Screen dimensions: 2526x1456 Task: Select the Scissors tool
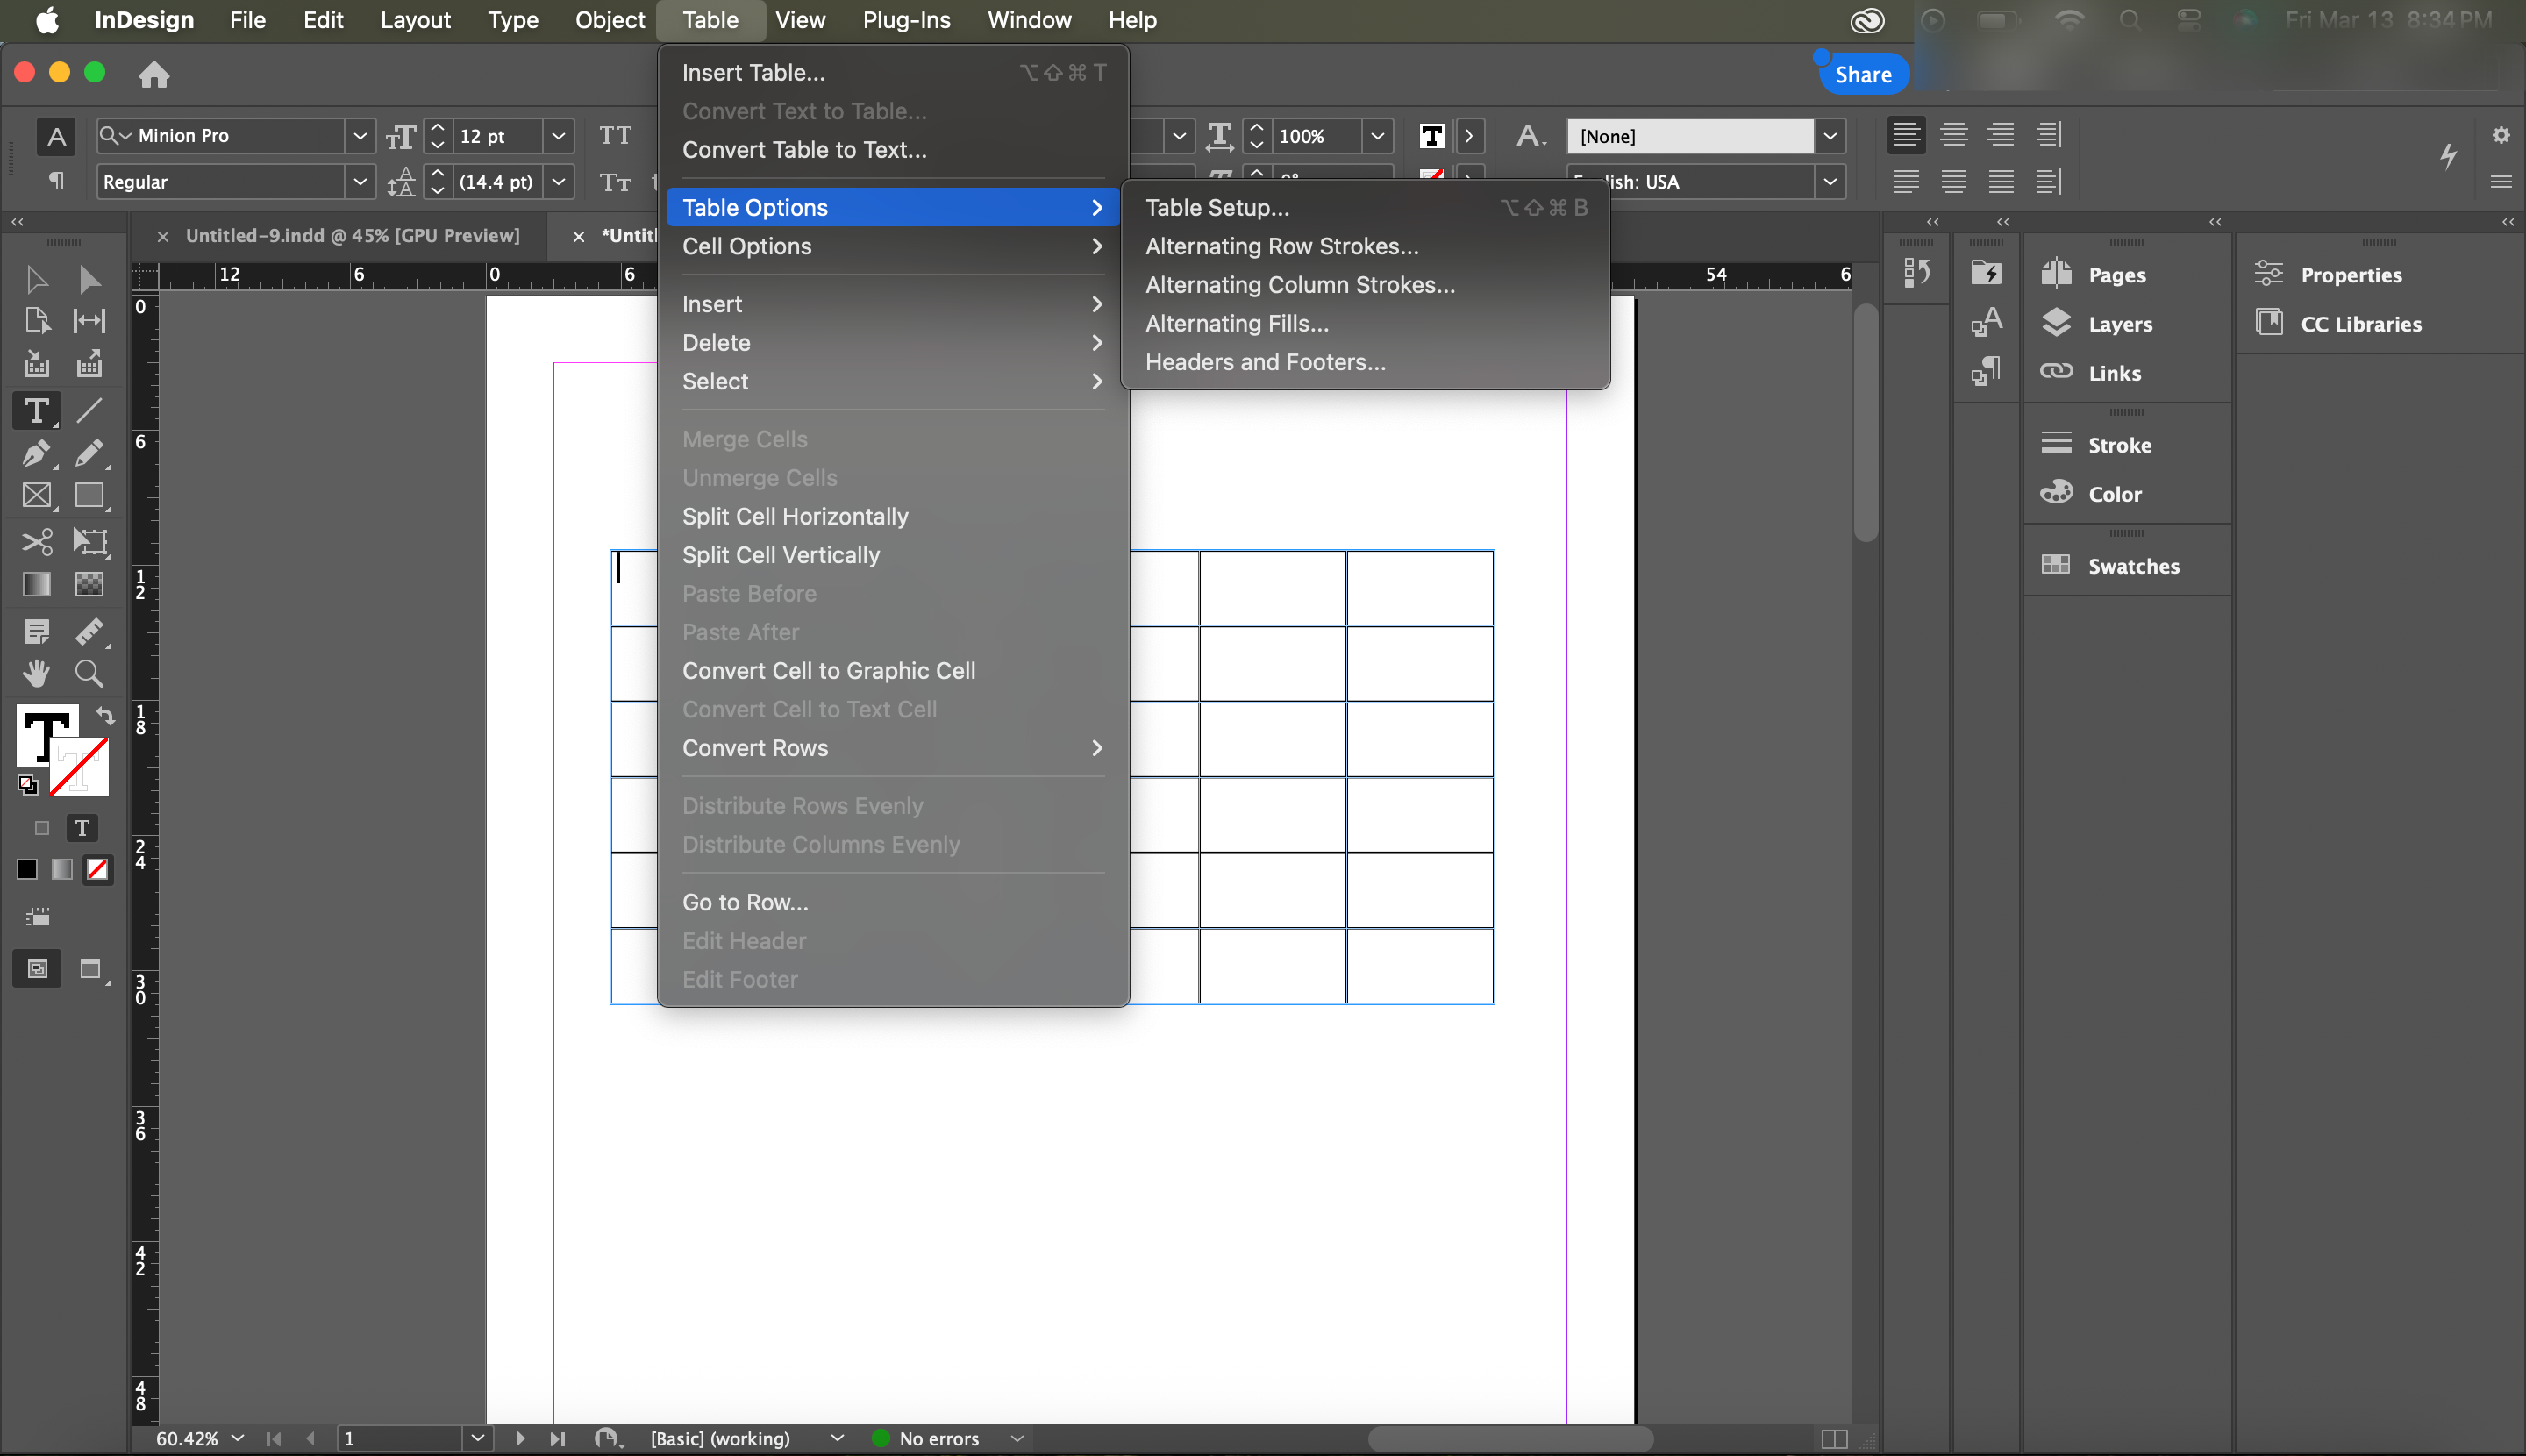[36, 542]
